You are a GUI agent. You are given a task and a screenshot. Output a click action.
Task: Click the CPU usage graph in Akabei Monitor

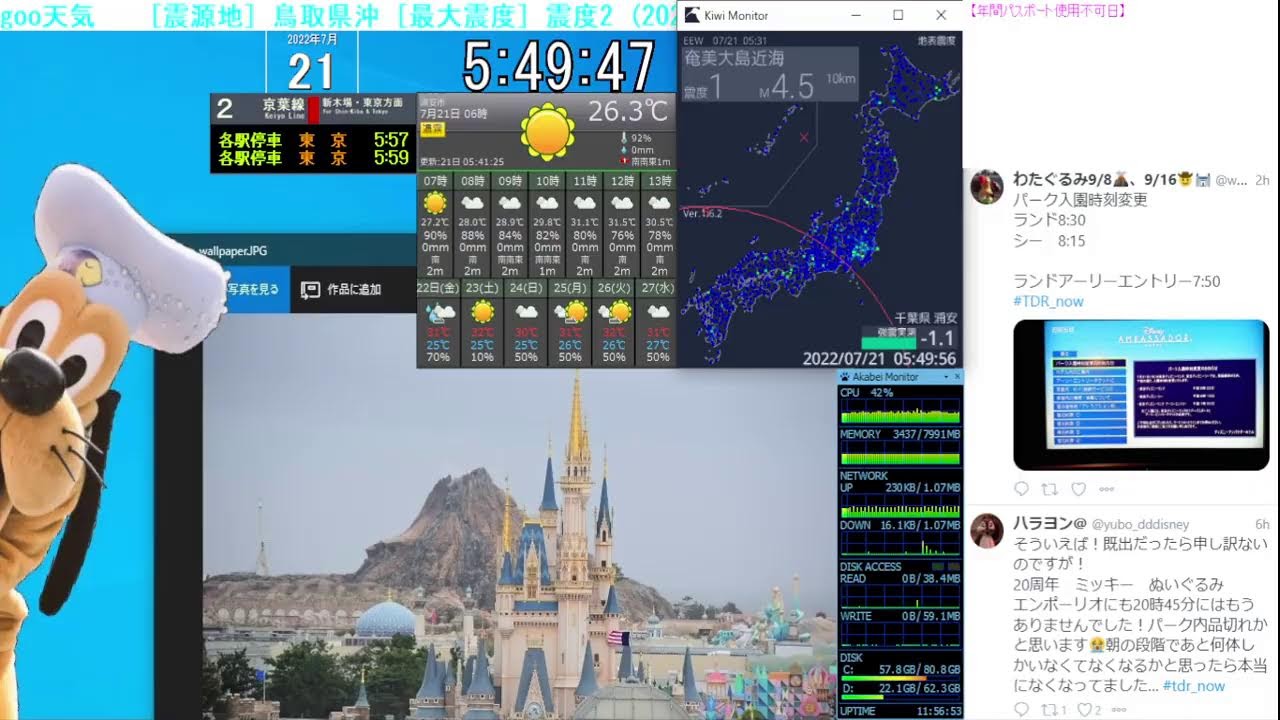point(900,413)
